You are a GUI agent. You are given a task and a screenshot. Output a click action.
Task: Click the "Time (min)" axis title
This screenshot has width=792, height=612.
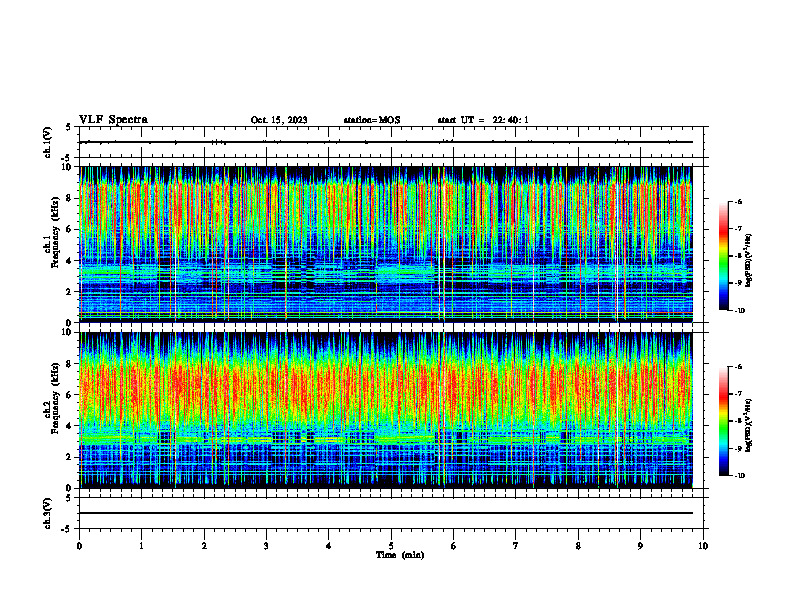coord(400,555)
